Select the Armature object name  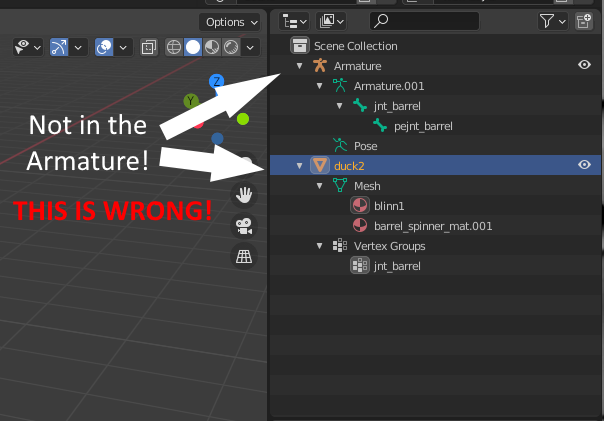[x=357, y=66]
